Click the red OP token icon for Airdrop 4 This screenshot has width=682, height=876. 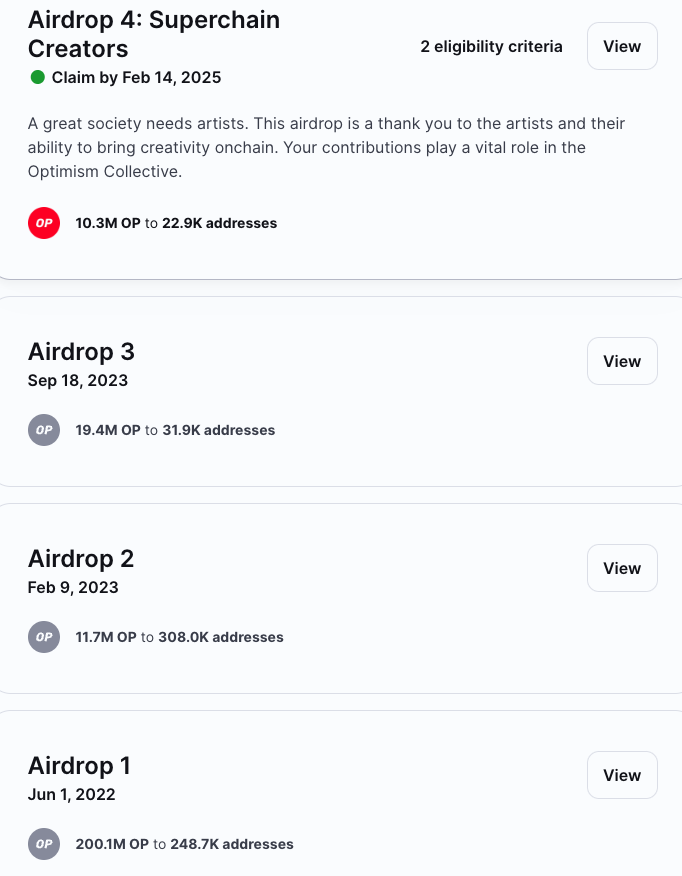[44, 223]
